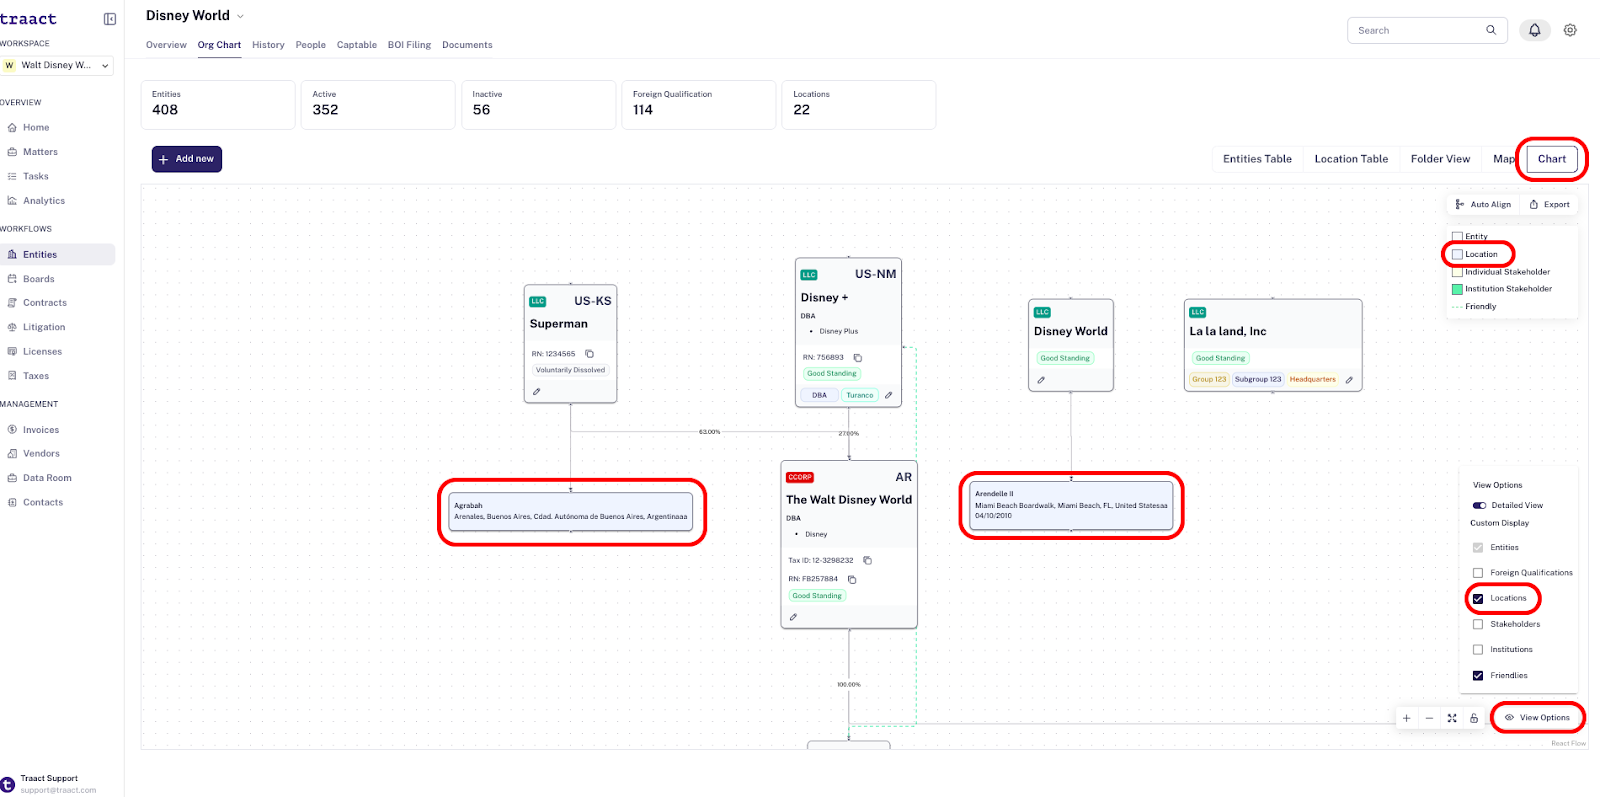Image resolution: width=1600 pixels, height=797 pixels.
Task: Select the Arendelle II location node
Action: [x=1071, y=506]
